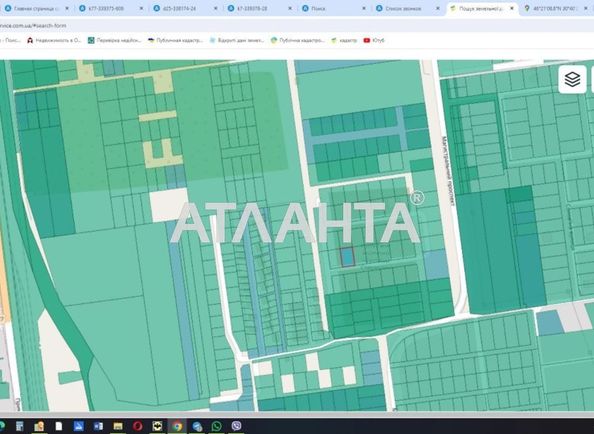Open the 'Перевірка недійсн...' bookmark
This screenshot has width=594, height=434.
(115, 40)
